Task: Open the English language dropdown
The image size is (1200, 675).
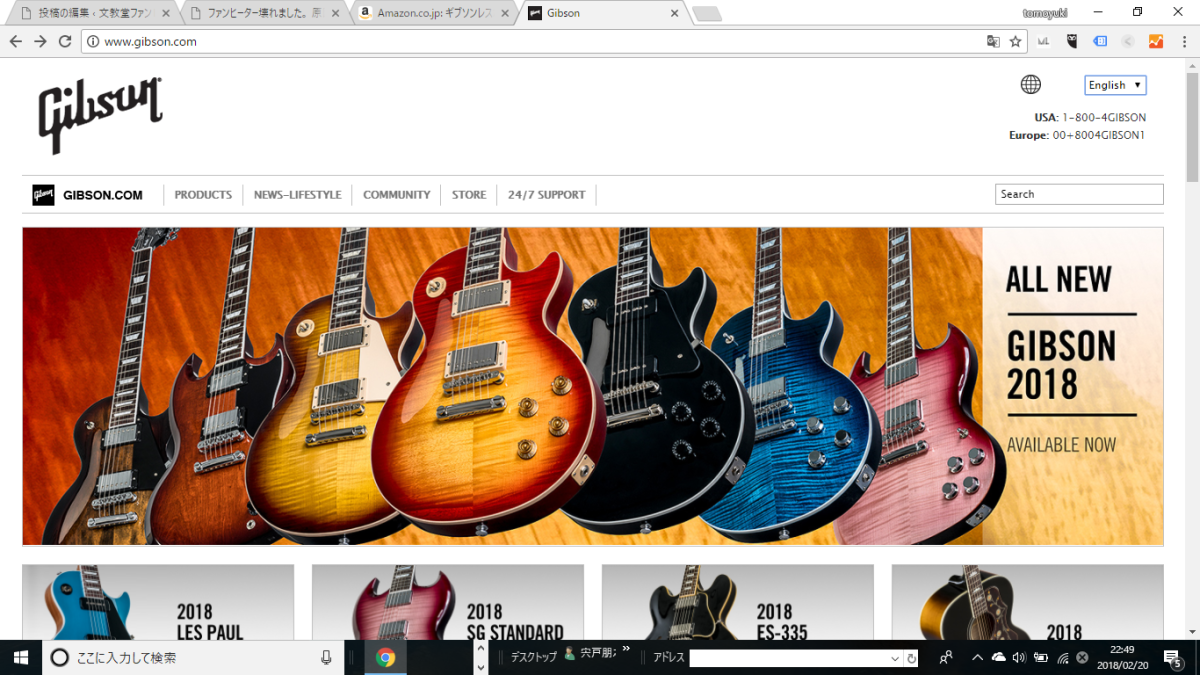Action: [1115, 85]
